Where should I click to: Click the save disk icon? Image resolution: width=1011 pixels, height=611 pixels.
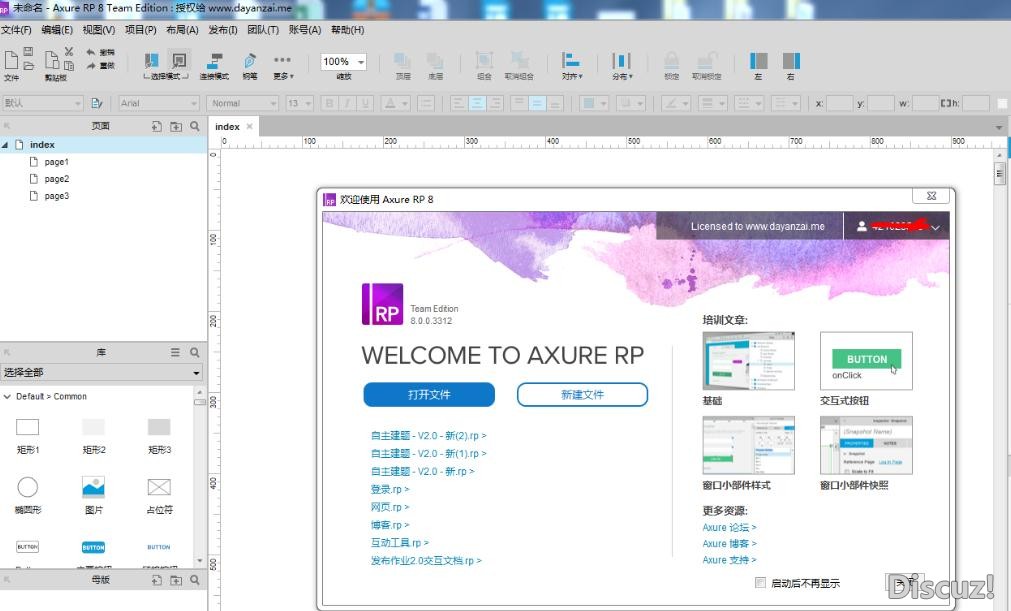[x=28, y=51]
